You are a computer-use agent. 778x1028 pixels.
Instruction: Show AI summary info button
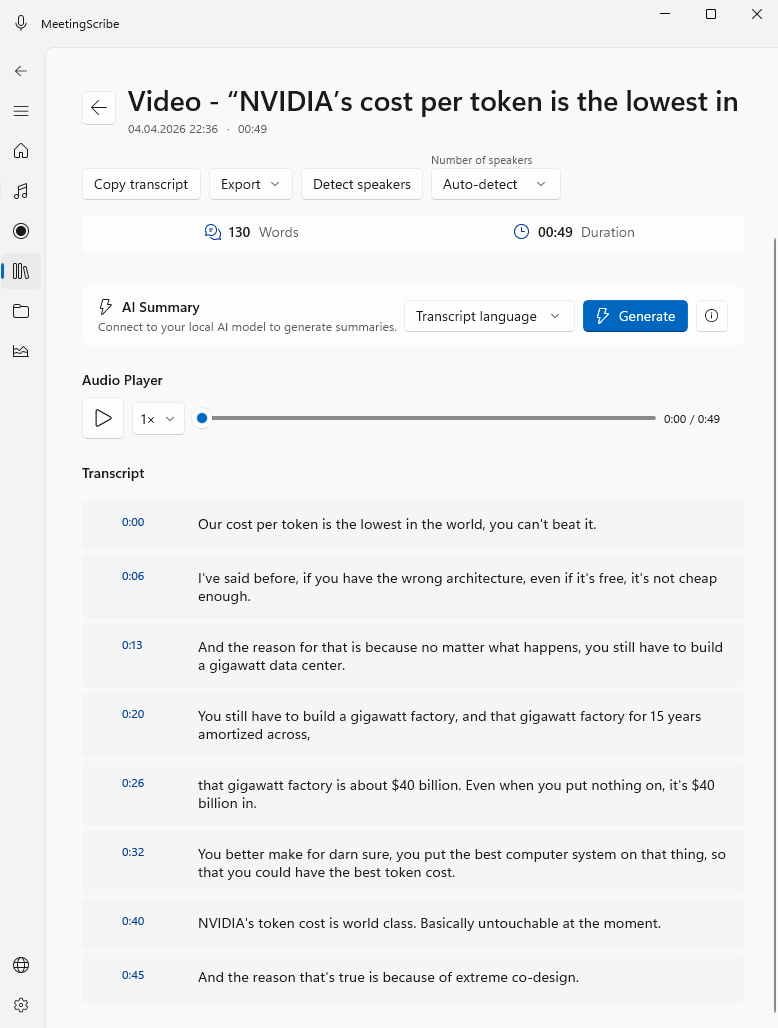711,316
